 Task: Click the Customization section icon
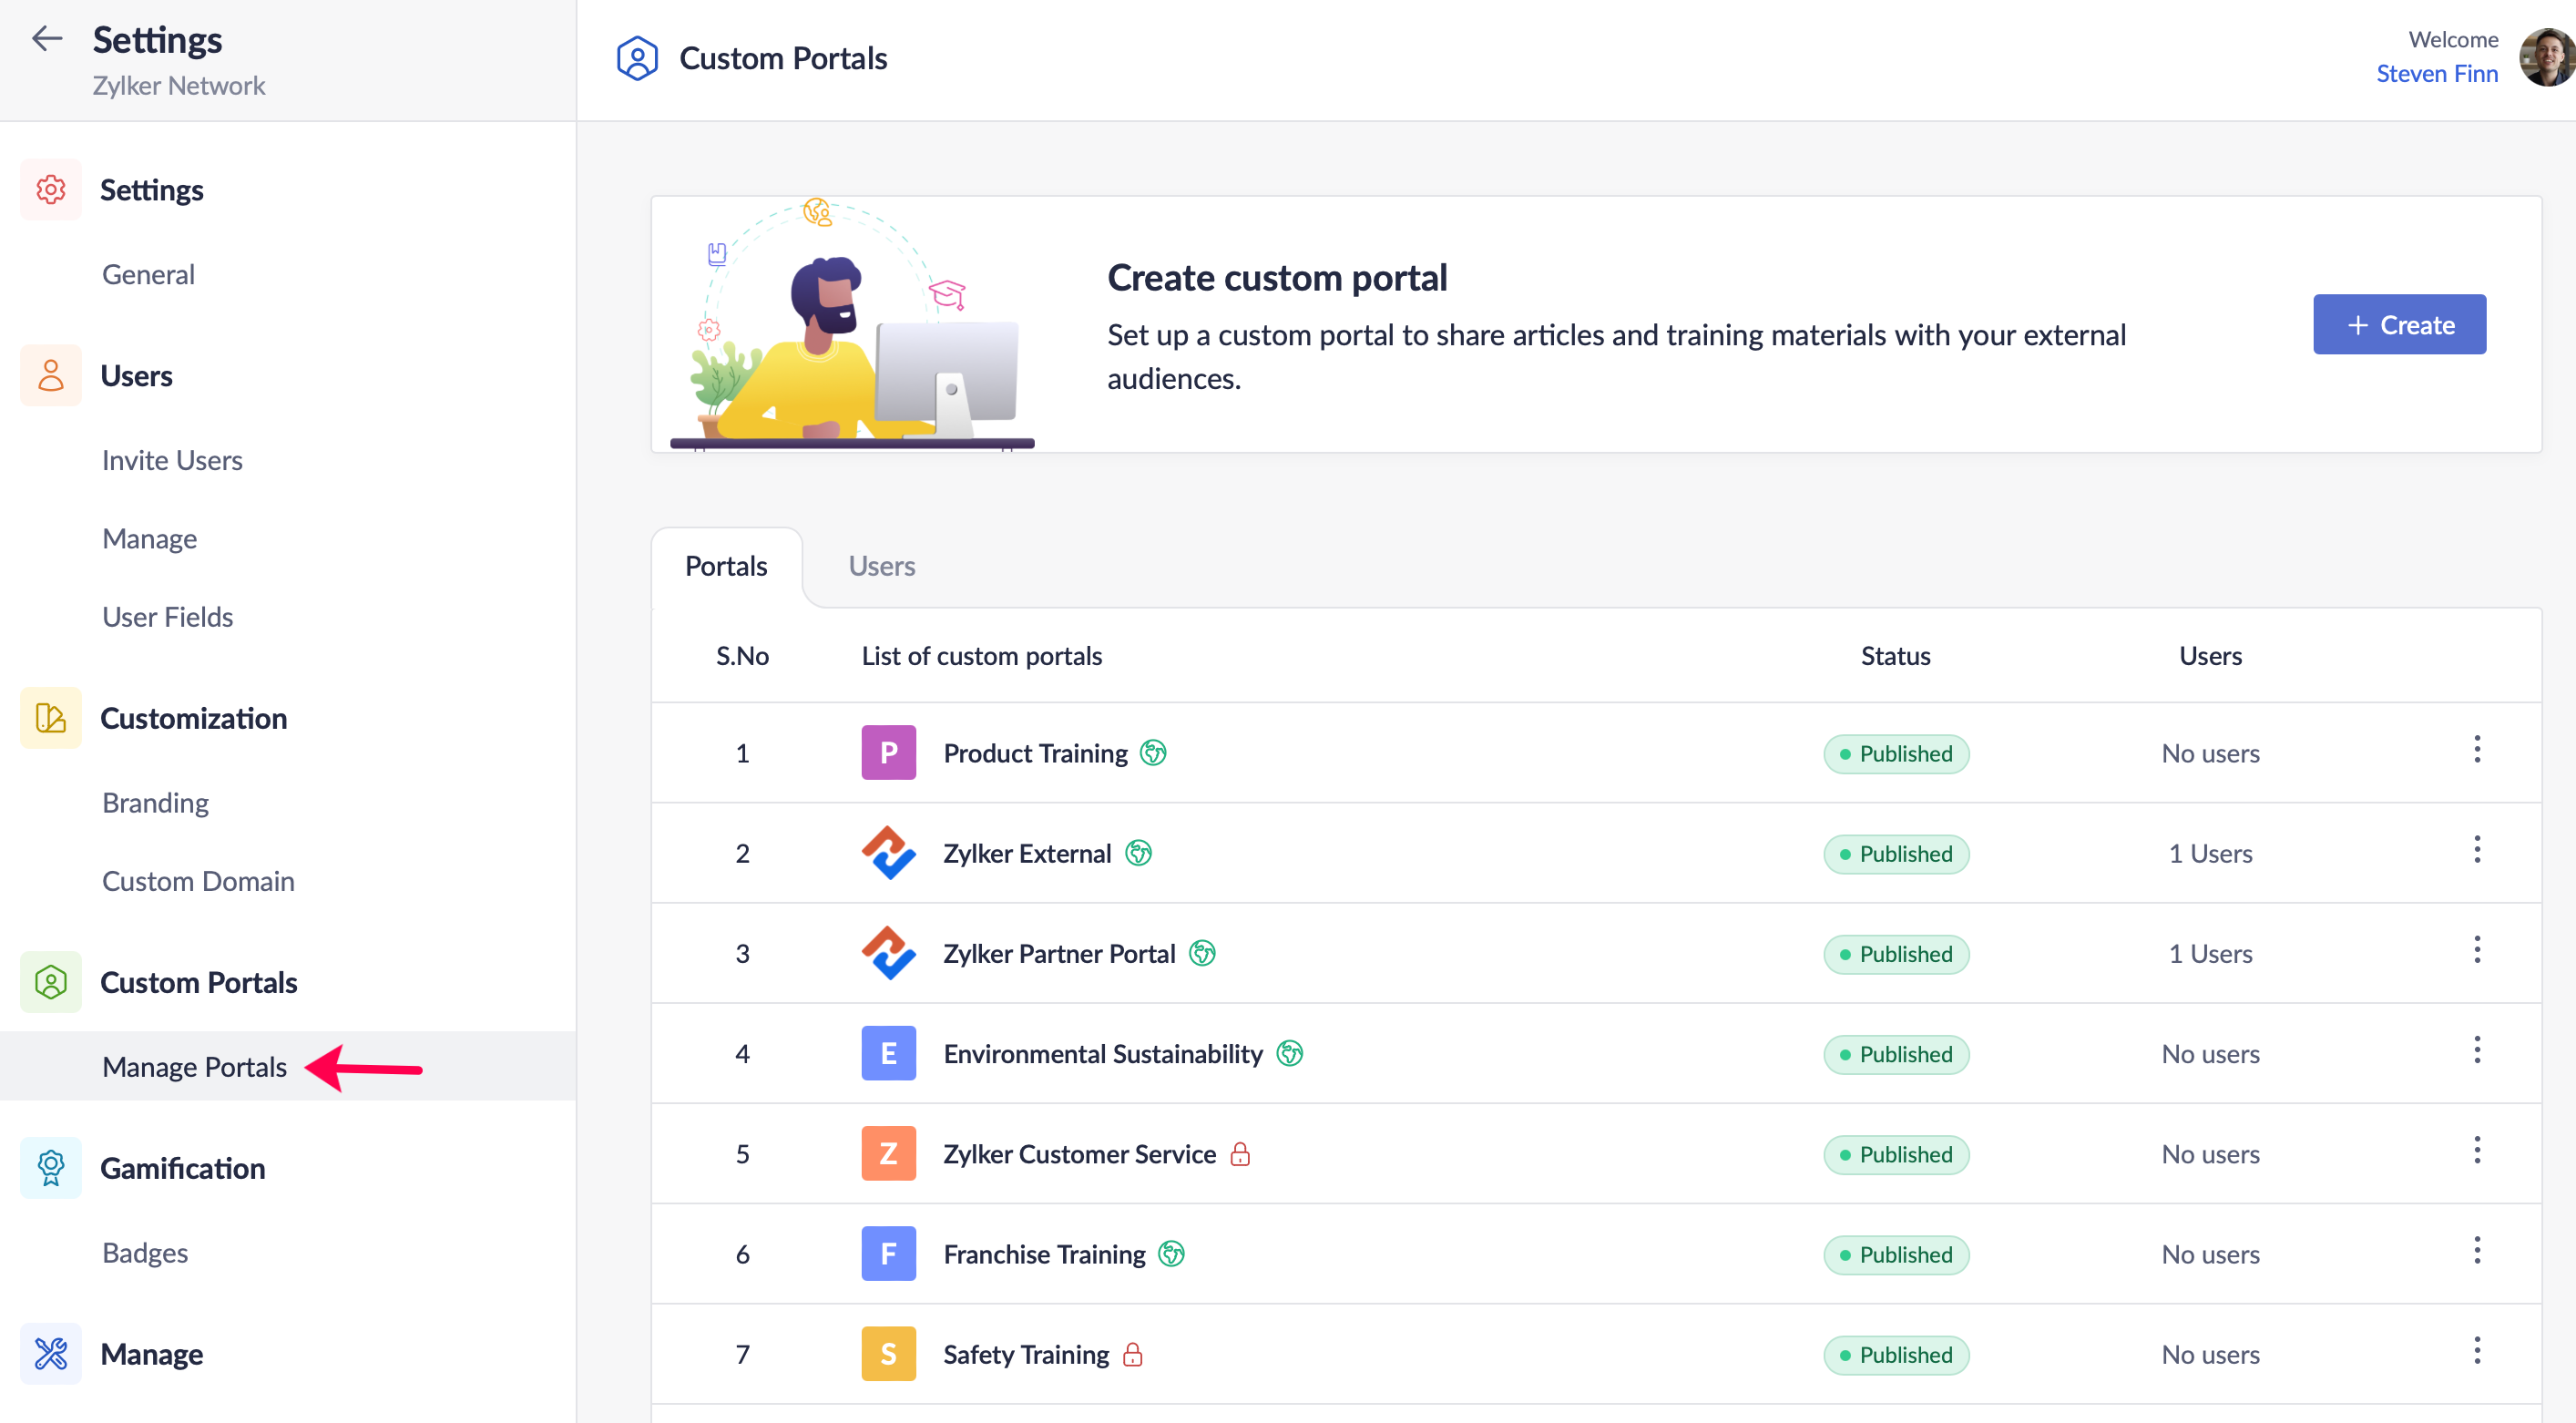pyautogui.click(x=50, y=717)
